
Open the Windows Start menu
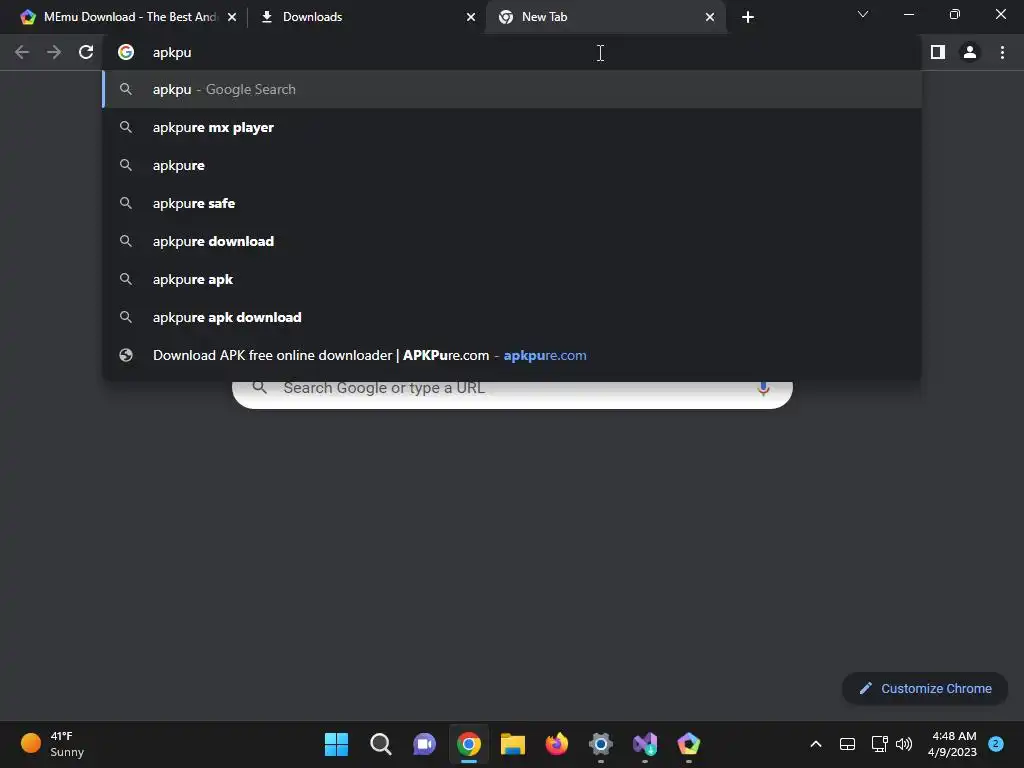point(336,744)
